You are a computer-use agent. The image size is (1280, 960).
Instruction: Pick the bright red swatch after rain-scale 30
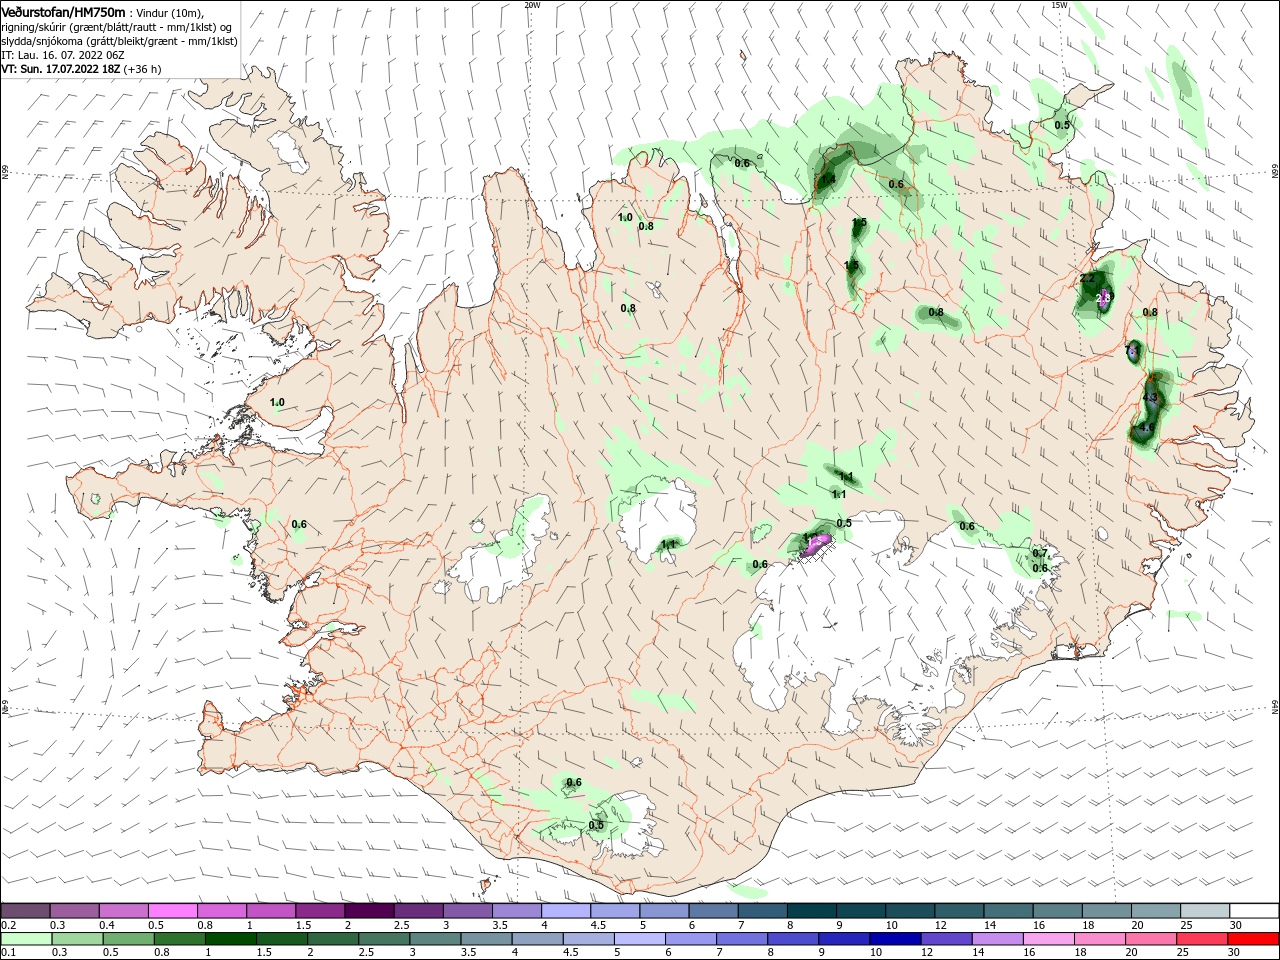tap(1255, 940)
